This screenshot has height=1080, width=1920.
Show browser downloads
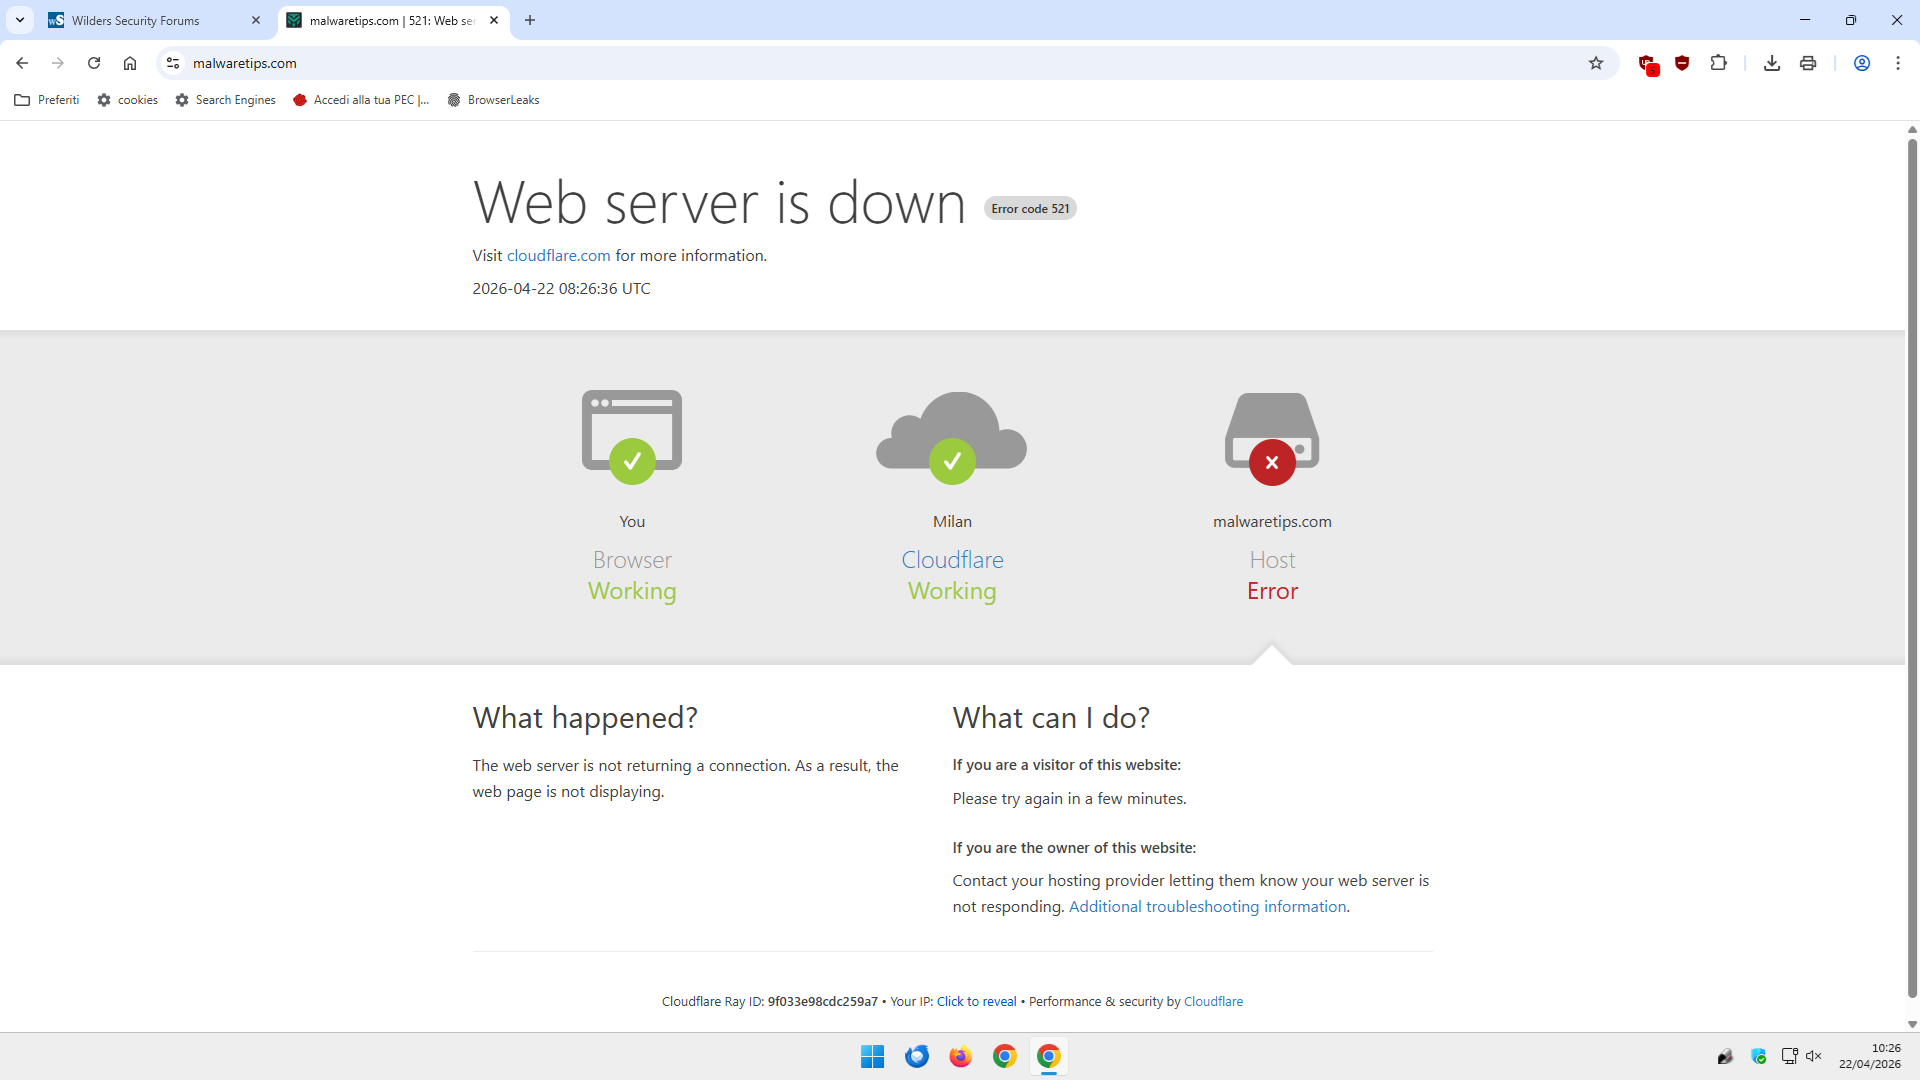tap(1772, 63)
